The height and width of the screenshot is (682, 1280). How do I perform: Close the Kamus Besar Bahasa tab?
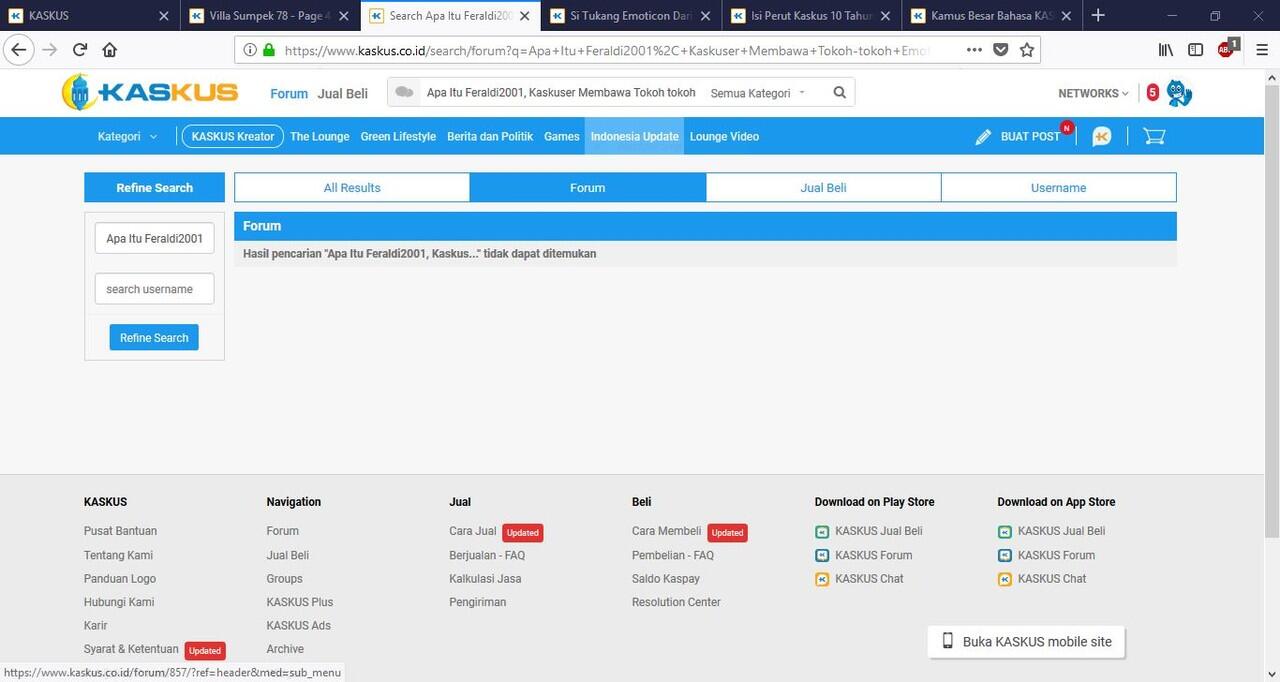pos(1065,16)
